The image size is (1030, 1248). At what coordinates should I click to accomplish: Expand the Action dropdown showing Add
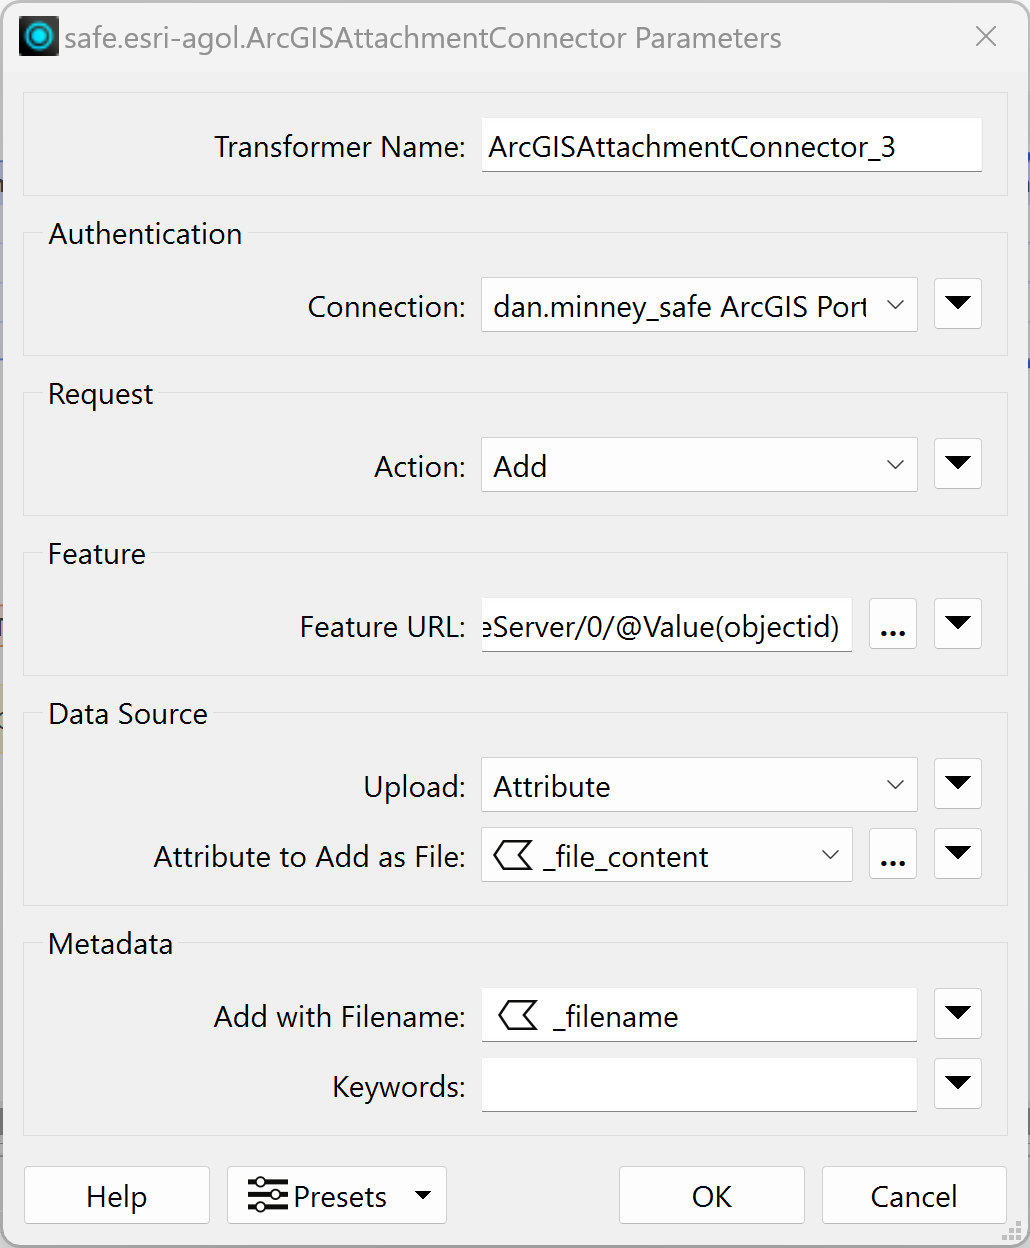tap(699, 465)
